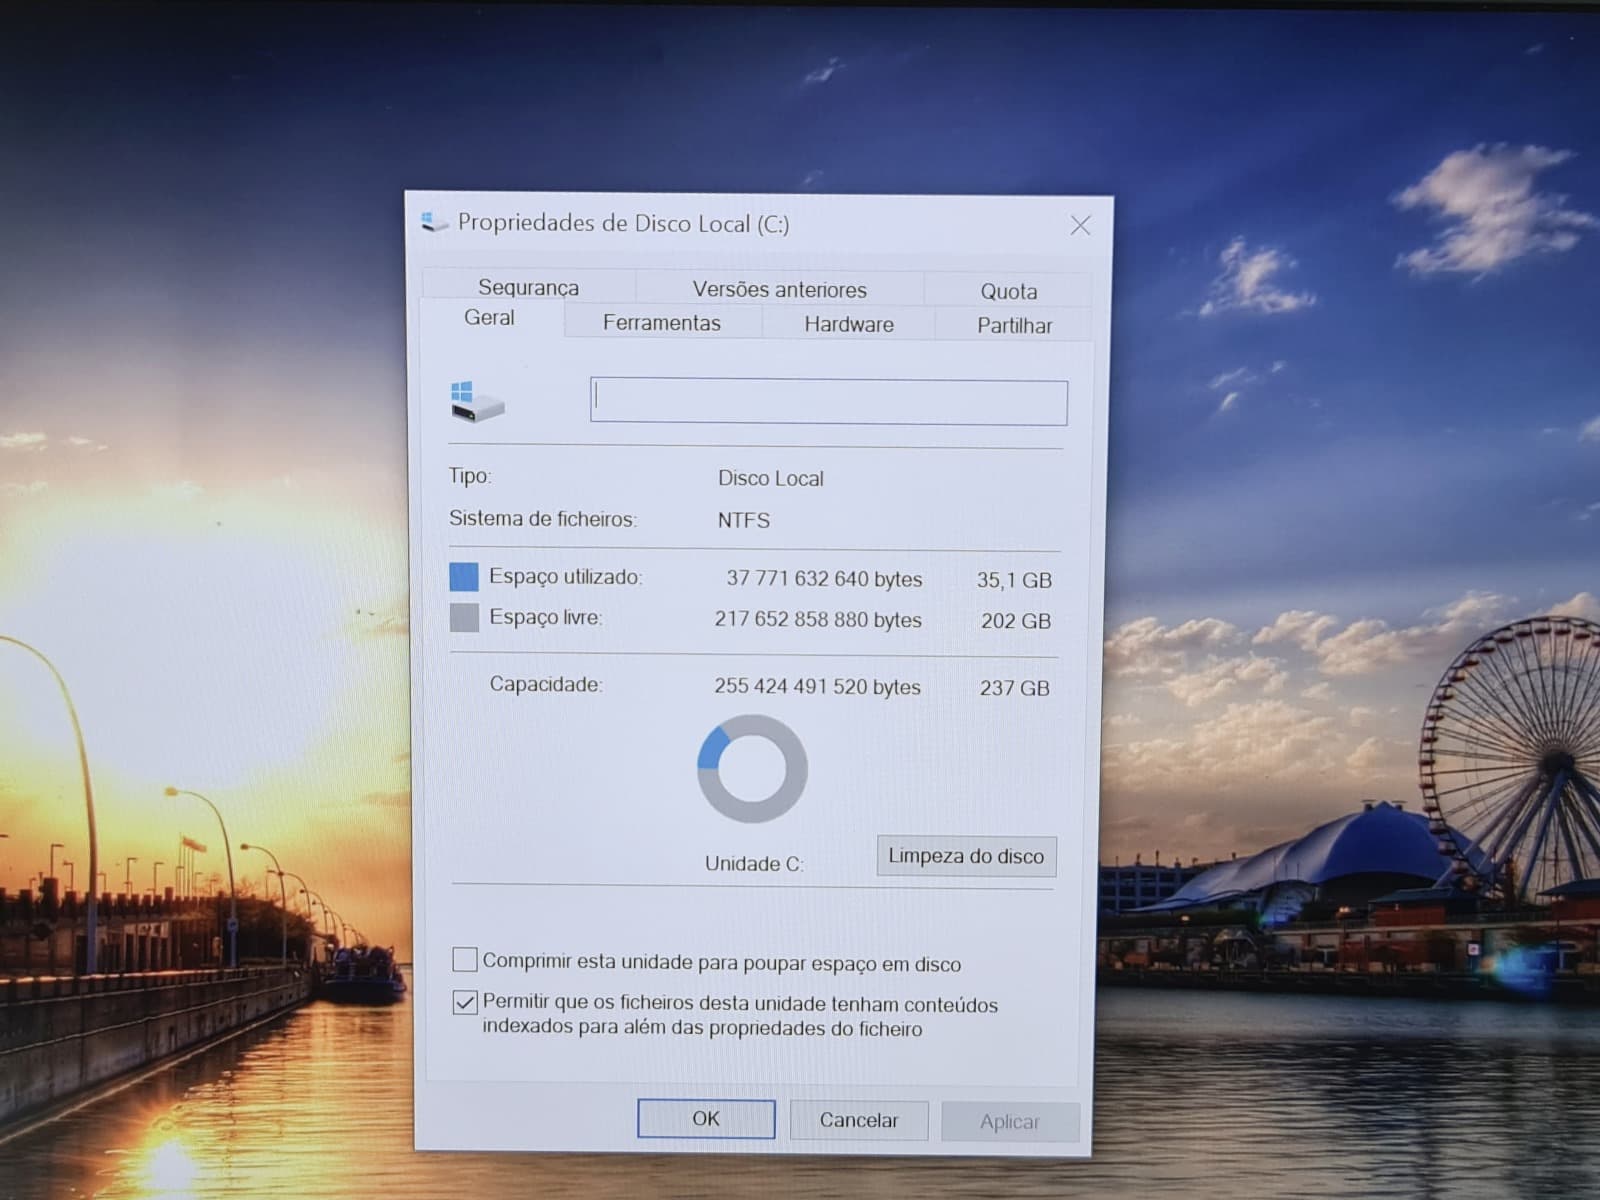The width and height of the screenshot is (1600, 1200).
Task: Click the NTFS file system value
Action: (744, 520)
